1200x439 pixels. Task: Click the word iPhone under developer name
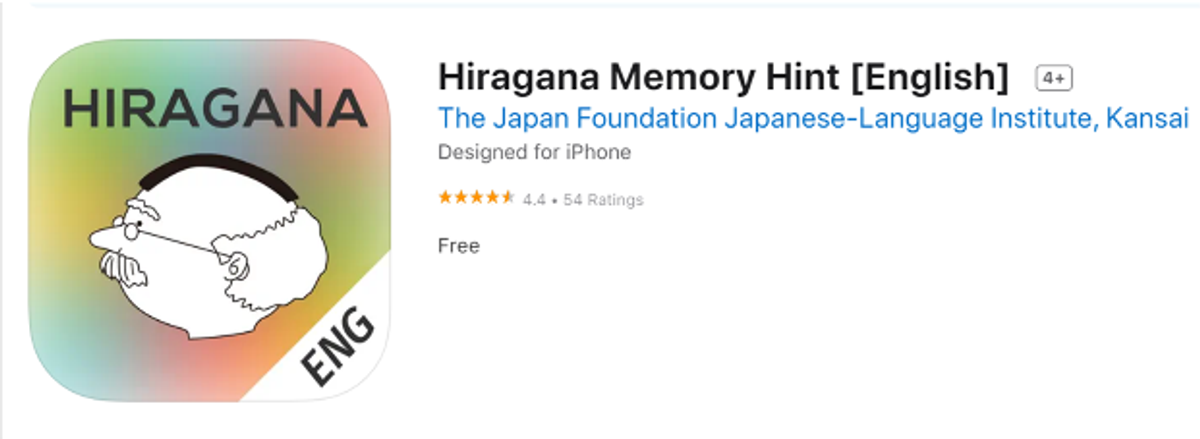coord(600,152)
